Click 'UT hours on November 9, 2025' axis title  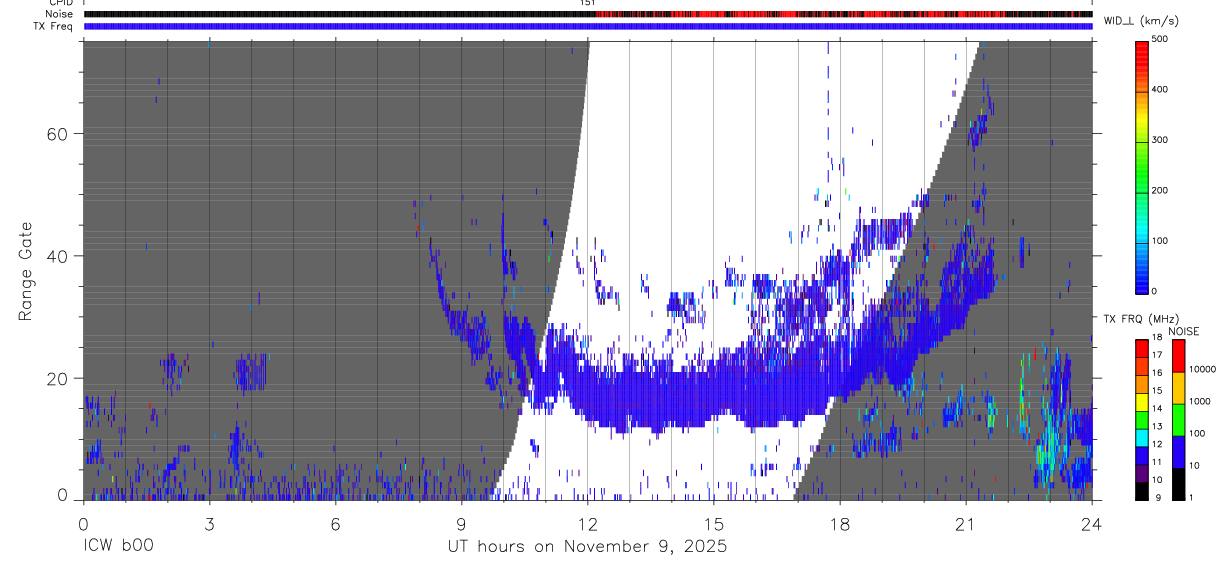pyautogui.click(x=586, y=547)
